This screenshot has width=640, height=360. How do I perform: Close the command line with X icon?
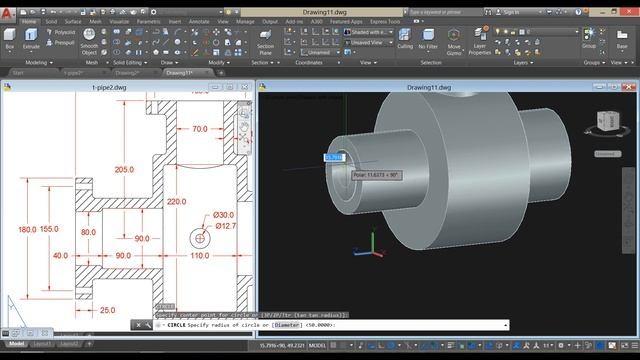(138, 325)
